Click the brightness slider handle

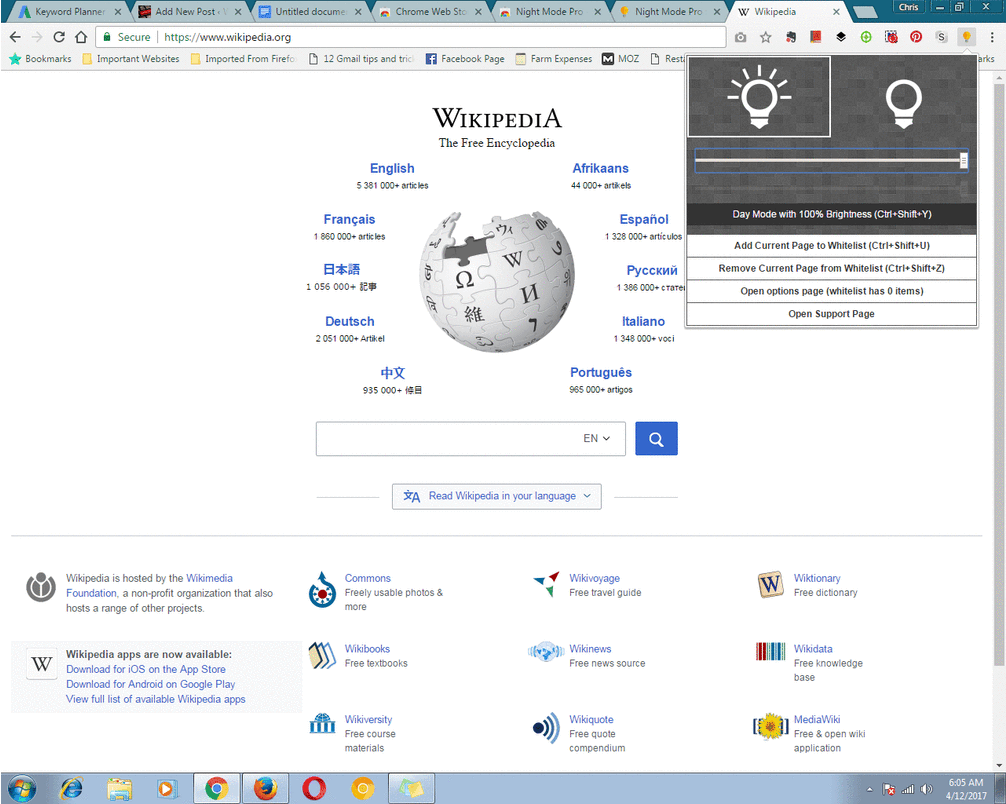pyautogui.click(x=963, y=160)
